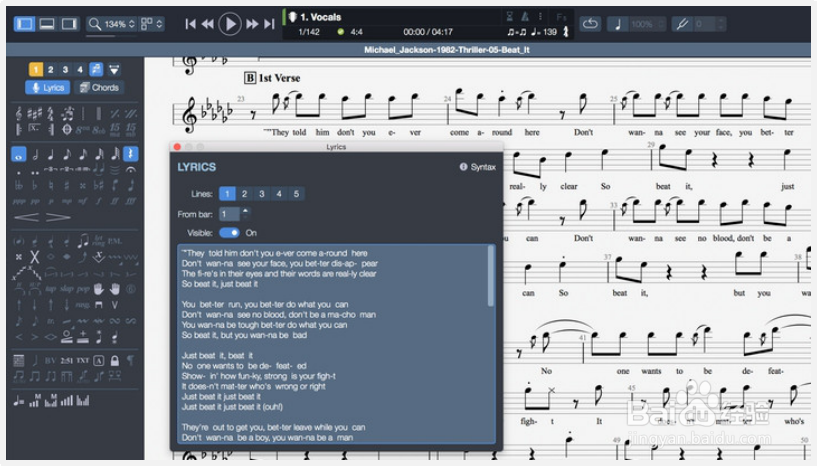
Task: Toggle the design mode icon
Action: pos(114,69)
